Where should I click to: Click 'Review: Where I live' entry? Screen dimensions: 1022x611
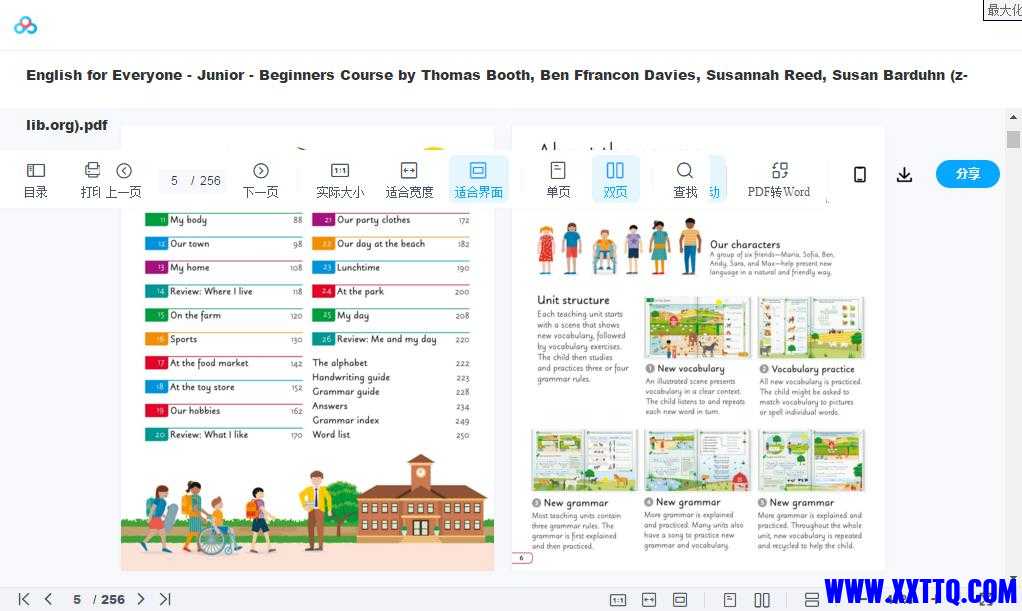tap(224, 291)
